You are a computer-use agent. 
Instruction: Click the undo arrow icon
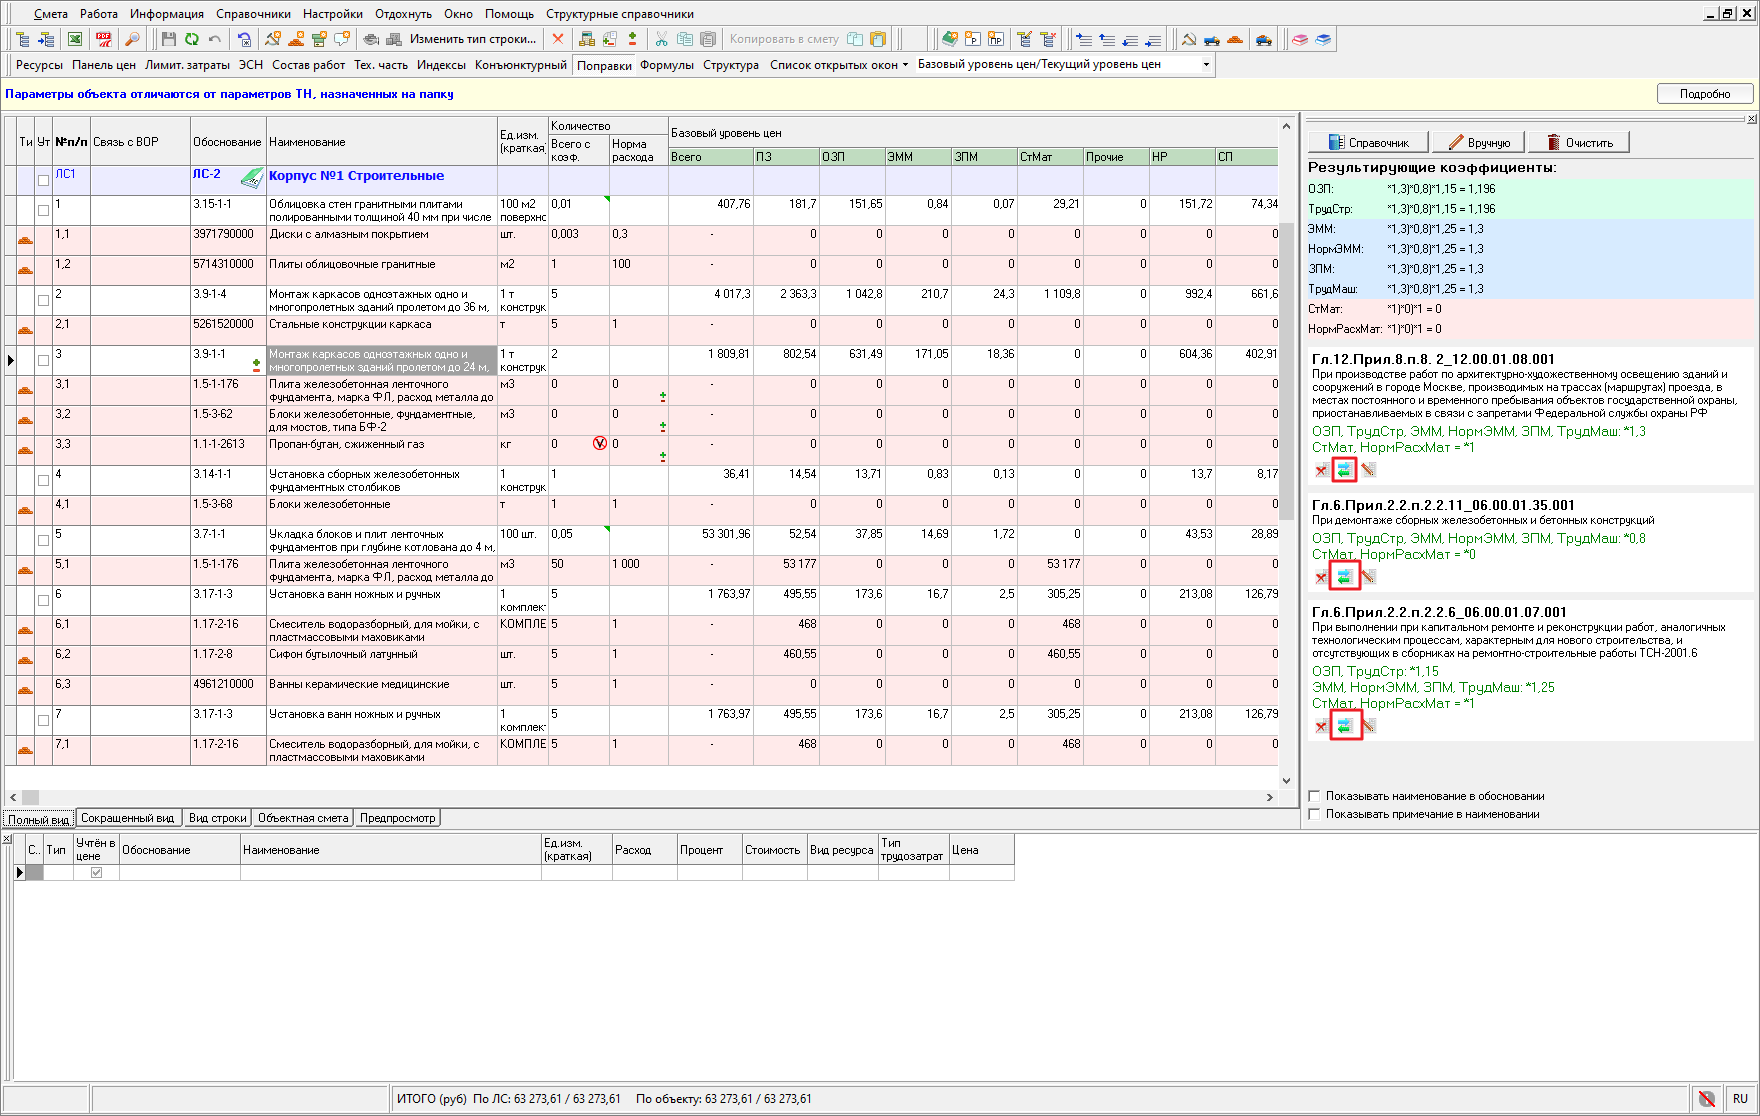pyautogui.click(x=215, y=39)
